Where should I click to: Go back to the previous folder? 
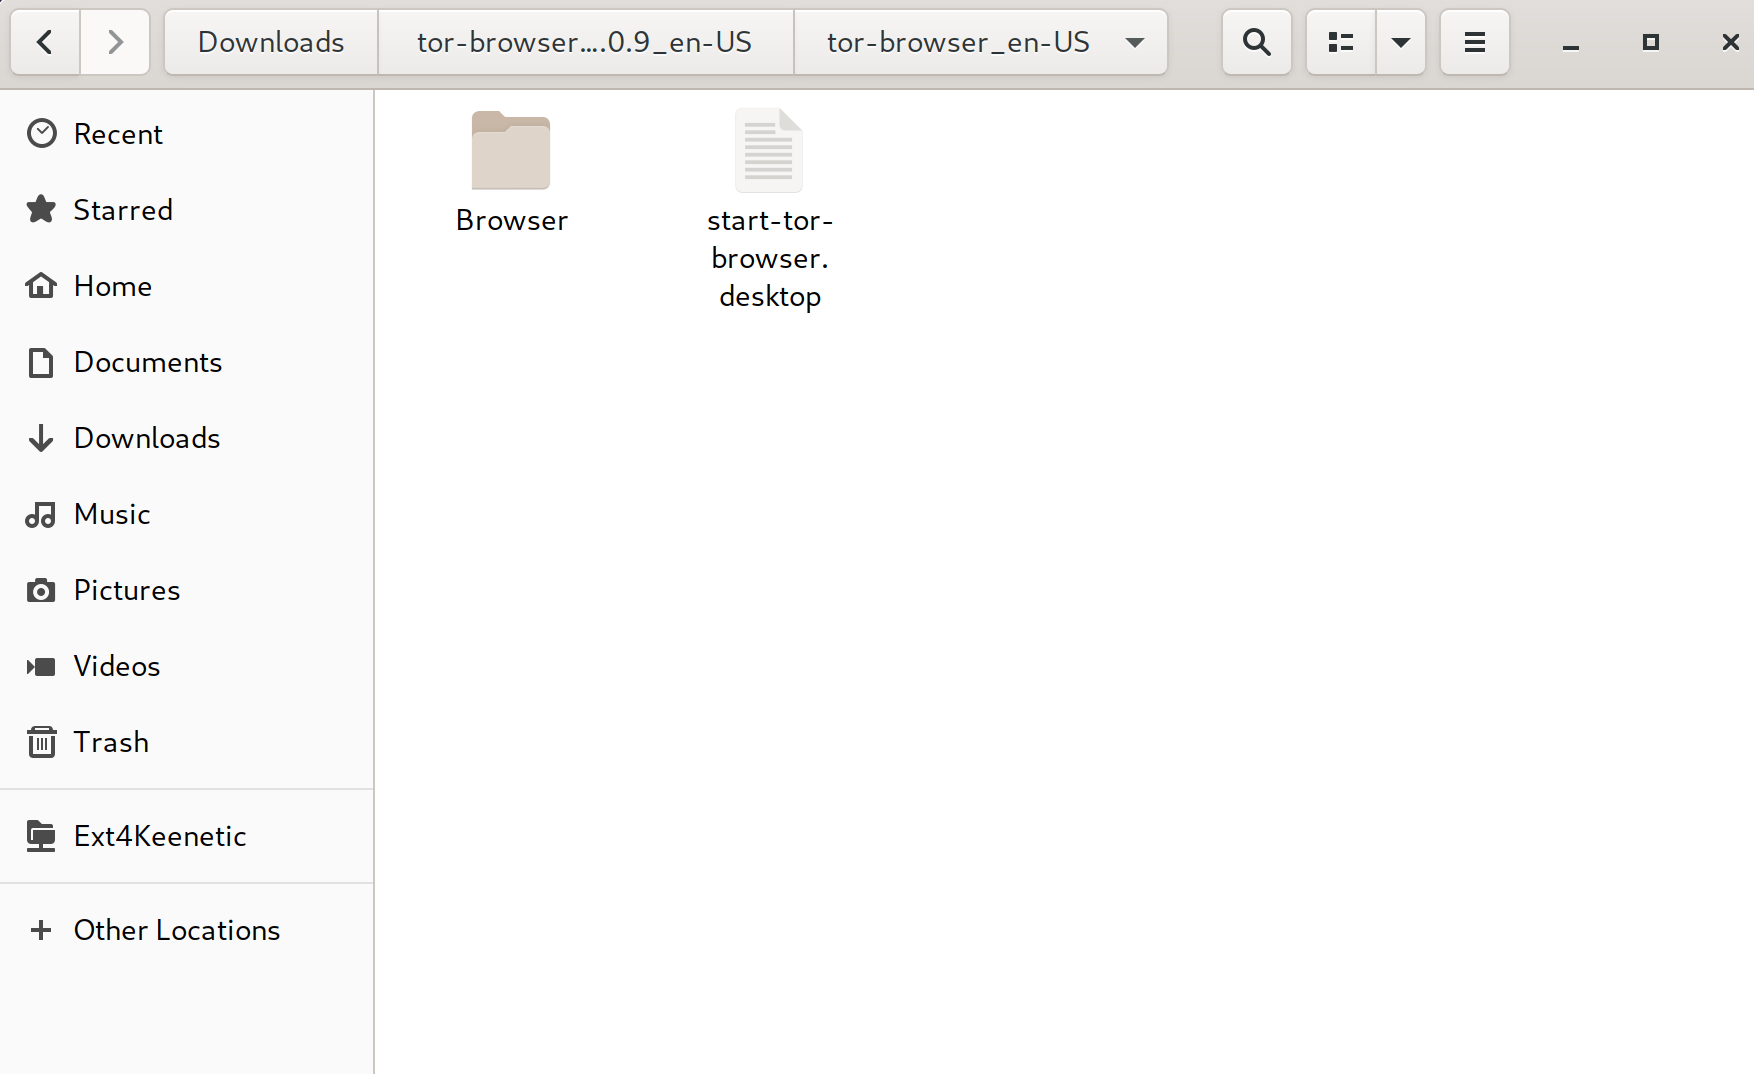(45, 42)
